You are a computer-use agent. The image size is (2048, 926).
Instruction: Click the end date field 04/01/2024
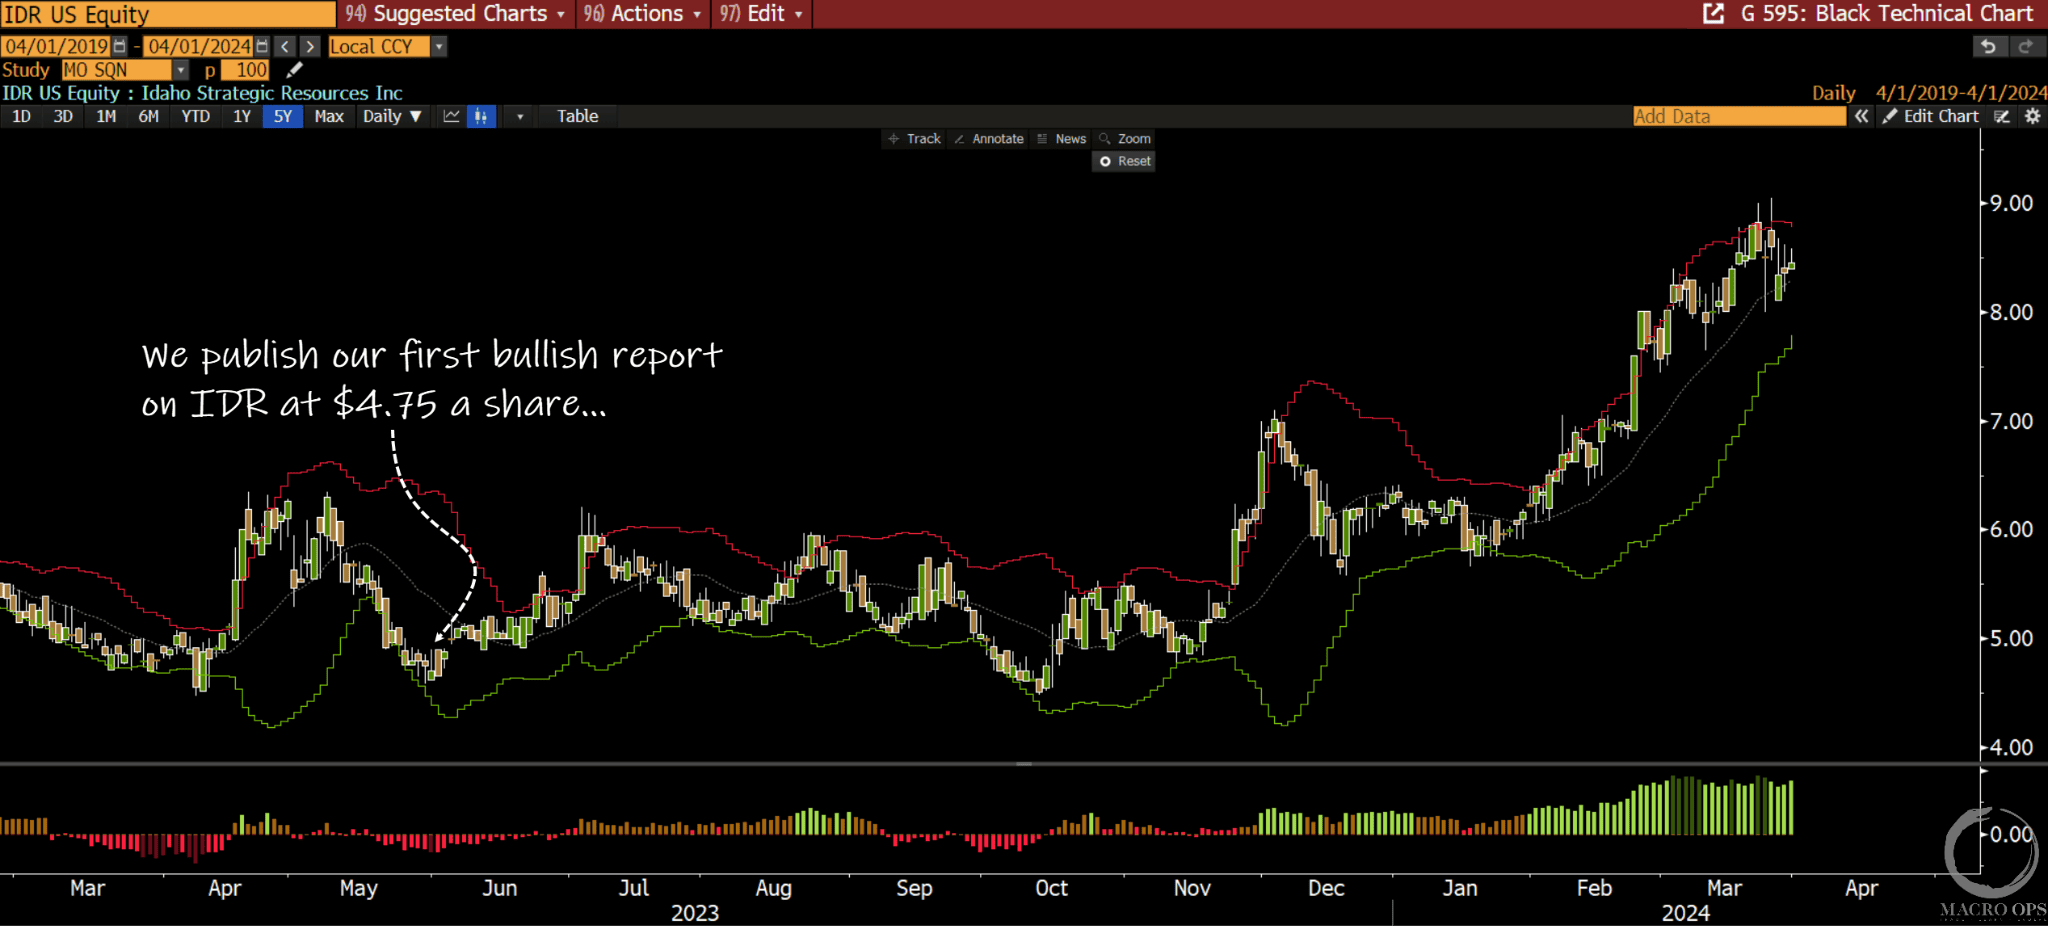(199, 46)
